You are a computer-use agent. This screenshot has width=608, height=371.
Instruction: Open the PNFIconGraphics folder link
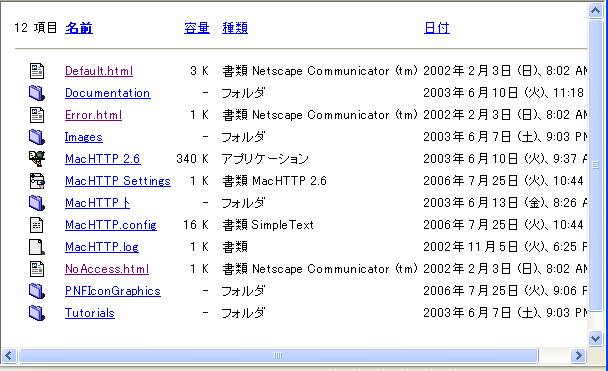pyautogui.click(x=113, y=291)
